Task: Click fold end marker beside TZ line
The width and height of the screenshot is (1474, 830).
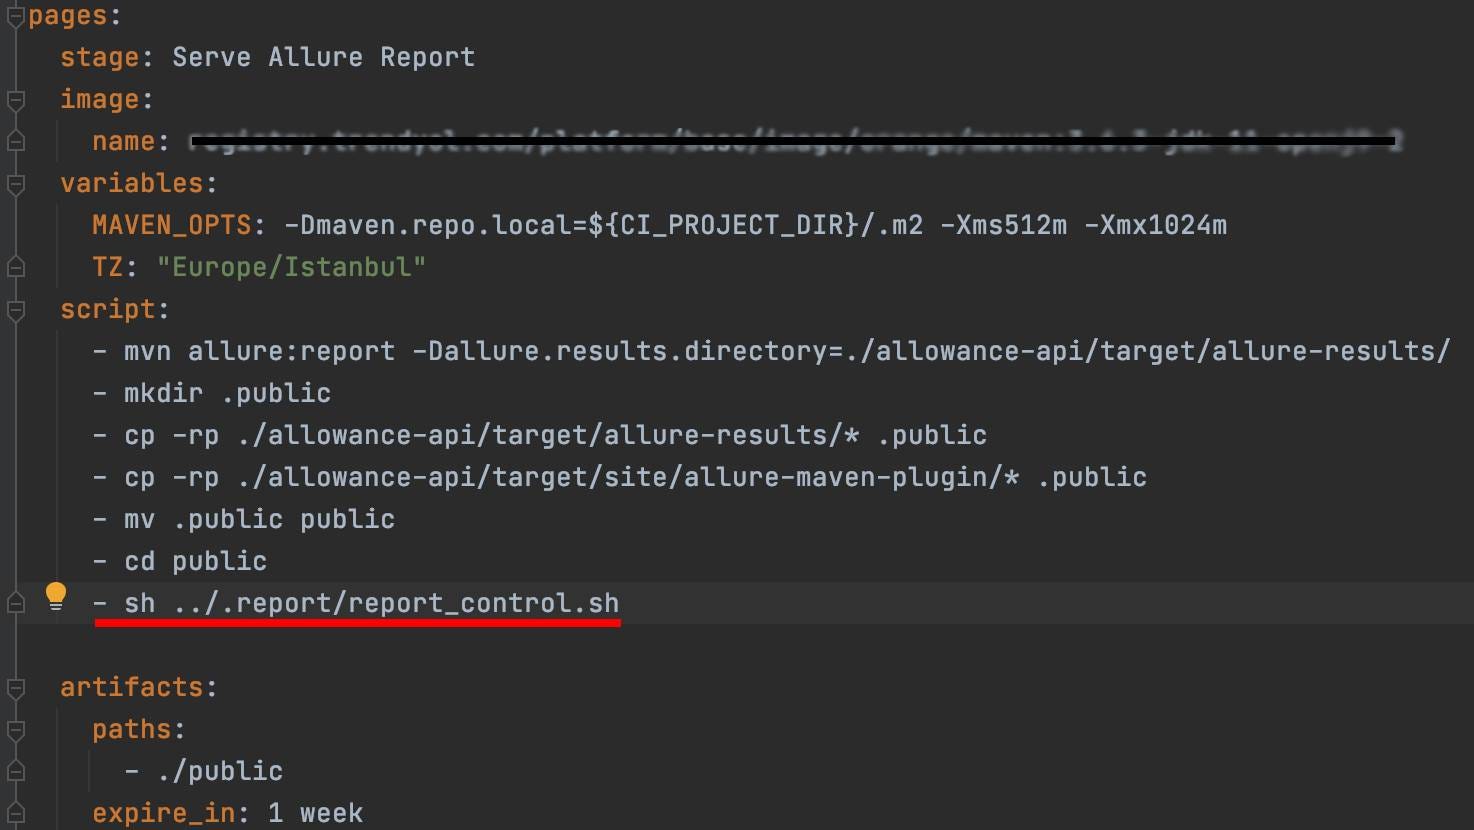Action: pos(15,267)
